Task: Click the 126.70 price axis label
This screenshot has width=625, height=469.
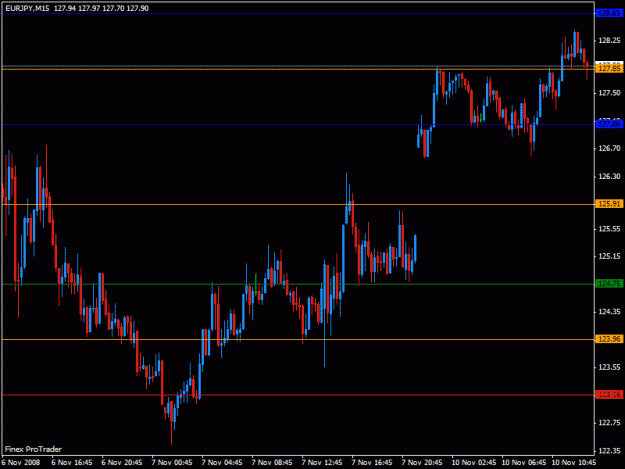Action: (x=609, y=148)
